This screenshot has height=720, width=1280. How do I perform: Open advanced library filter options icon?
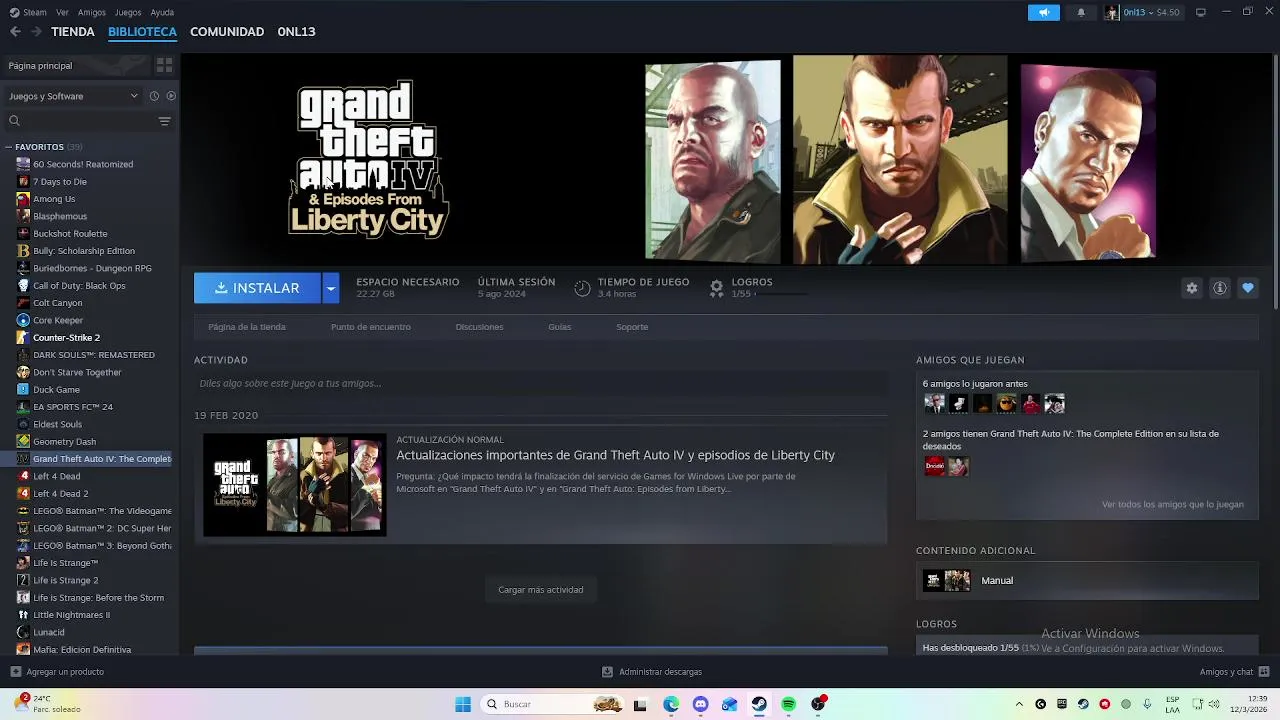click(x=165, y=121)
